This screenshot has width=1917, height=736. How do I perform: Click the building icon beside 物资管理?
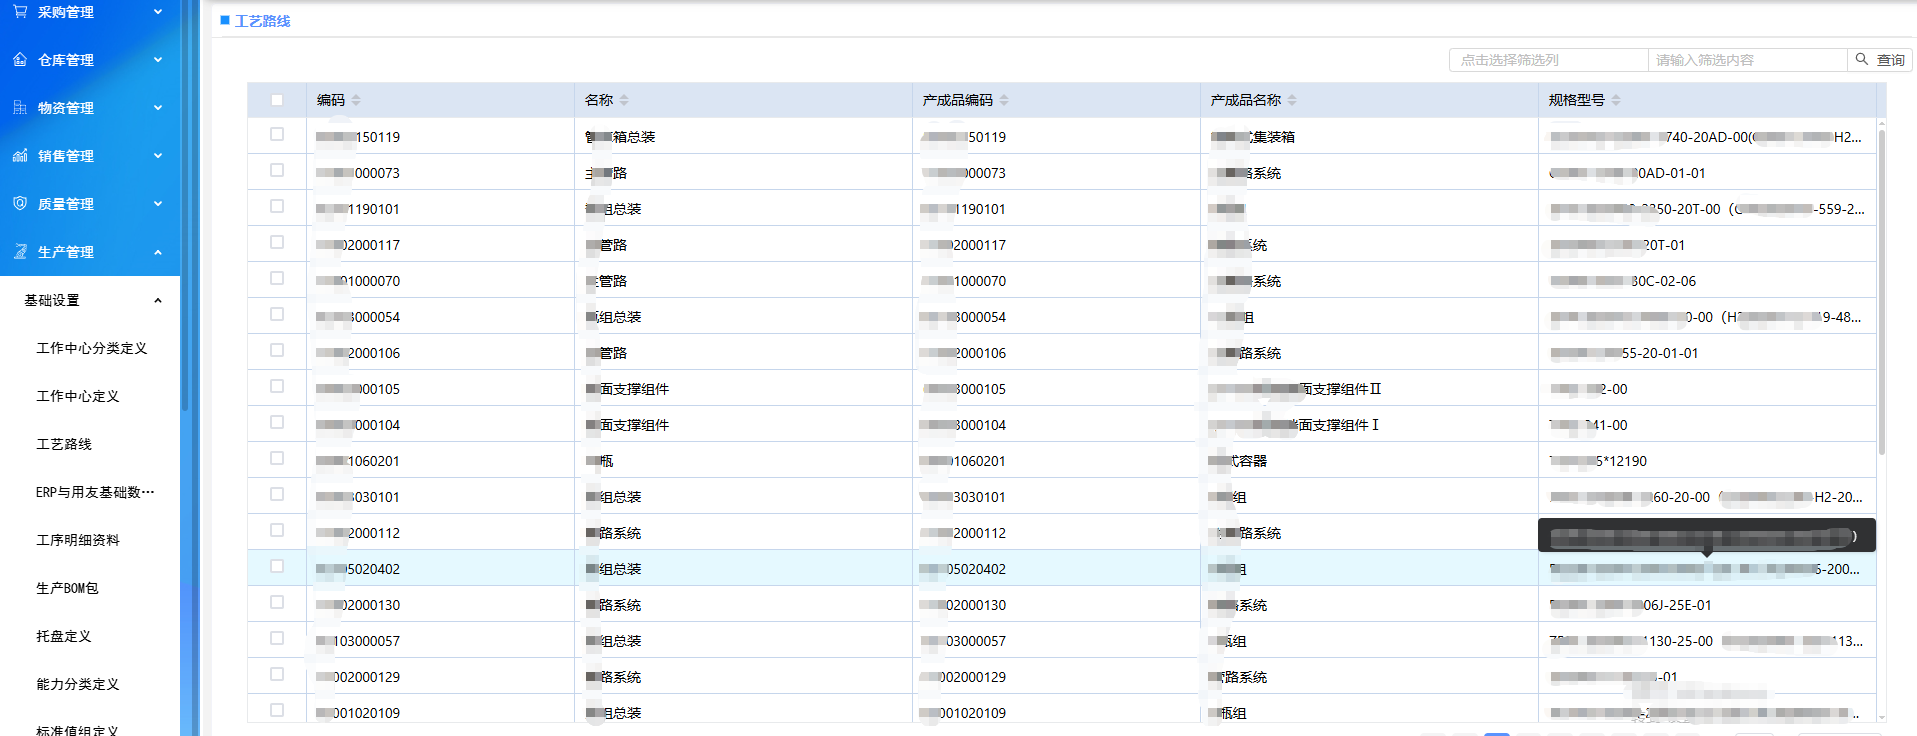pos(20,107)
